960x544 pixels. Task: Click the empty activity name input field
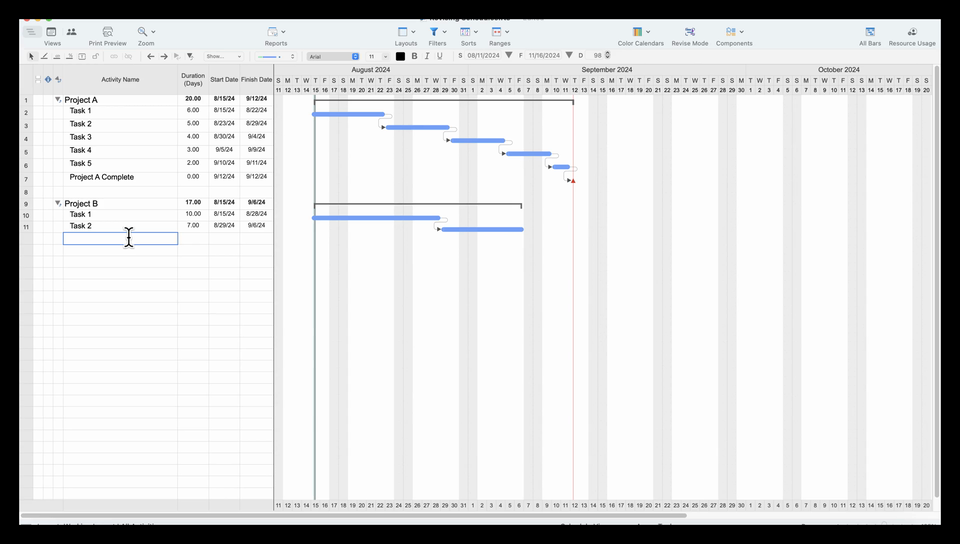(121, 239)
